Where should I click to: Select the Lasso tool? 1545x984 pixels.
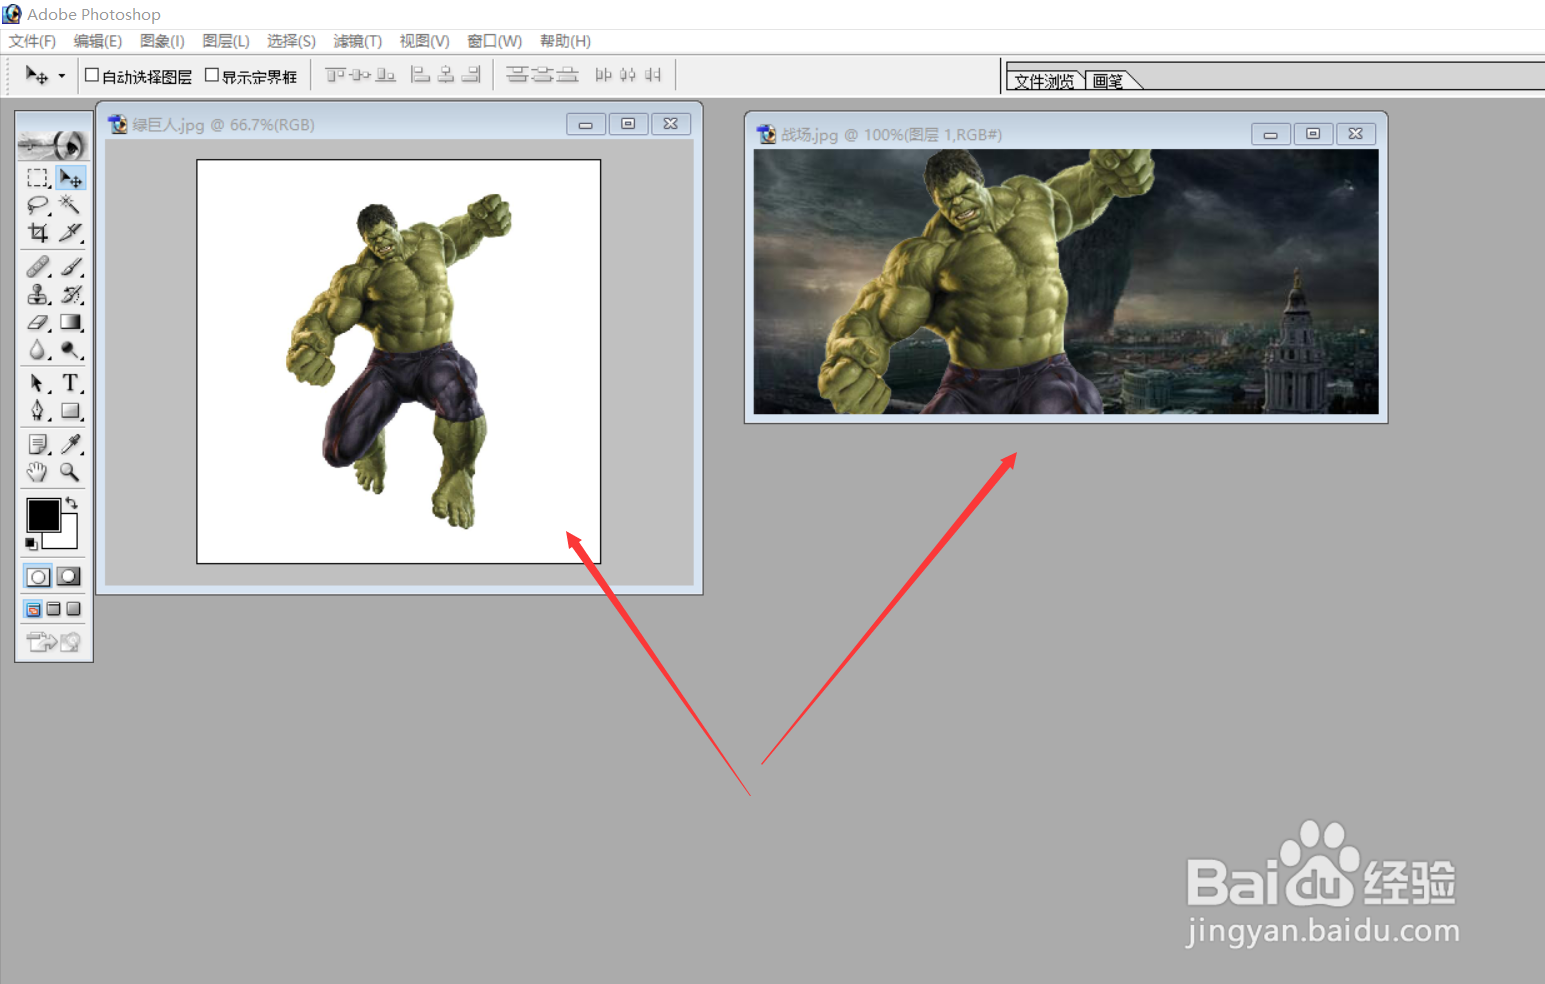pyautogui.click(x=38, y=205)
